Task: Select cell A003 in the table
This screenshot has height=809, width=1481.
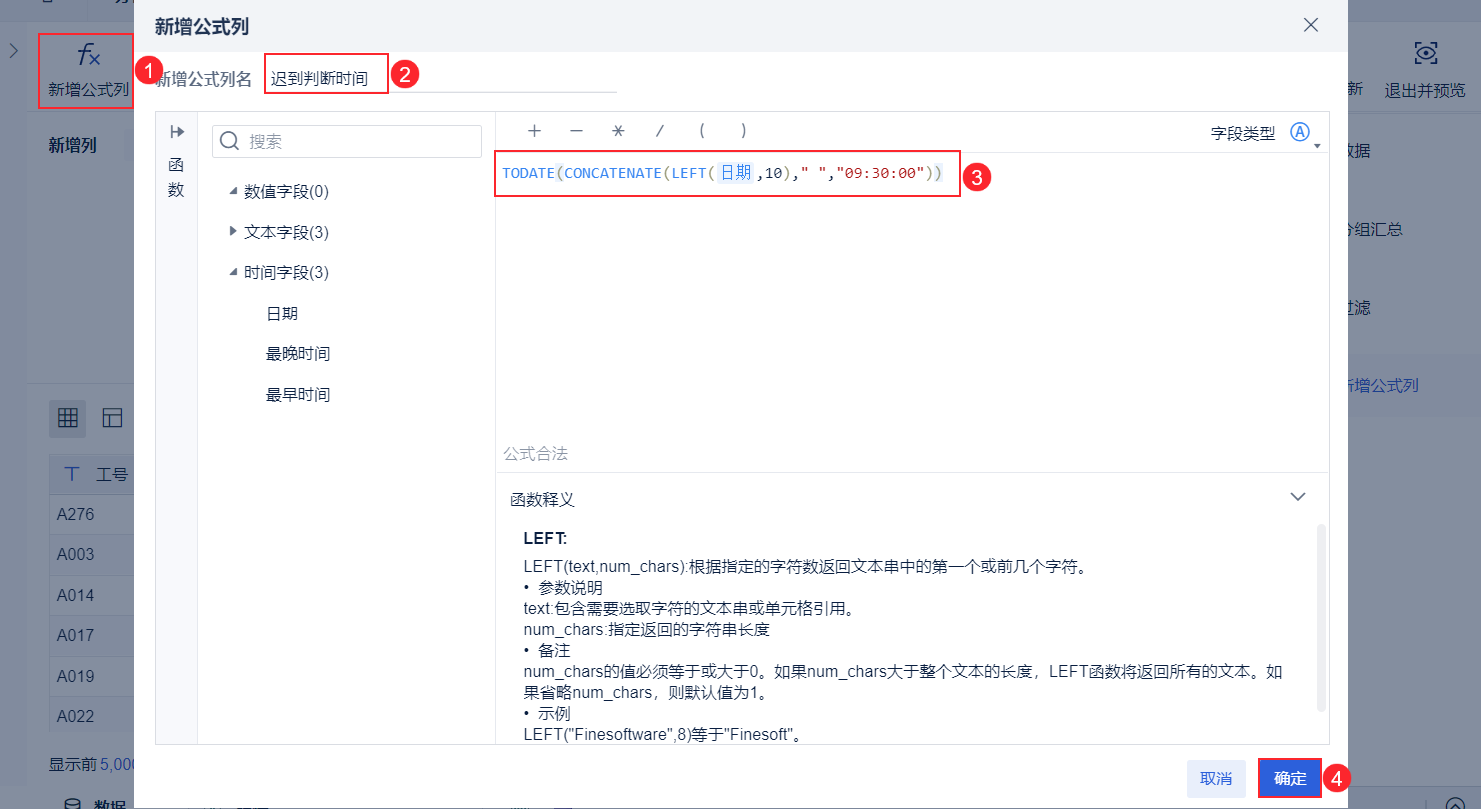Action: coord(92,554)
